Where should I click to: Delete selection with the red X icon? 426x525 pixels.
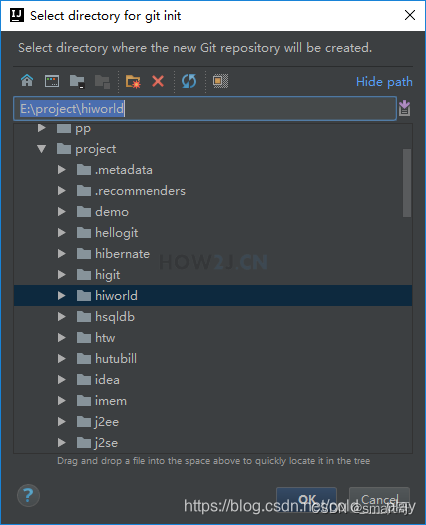(158, 81)
